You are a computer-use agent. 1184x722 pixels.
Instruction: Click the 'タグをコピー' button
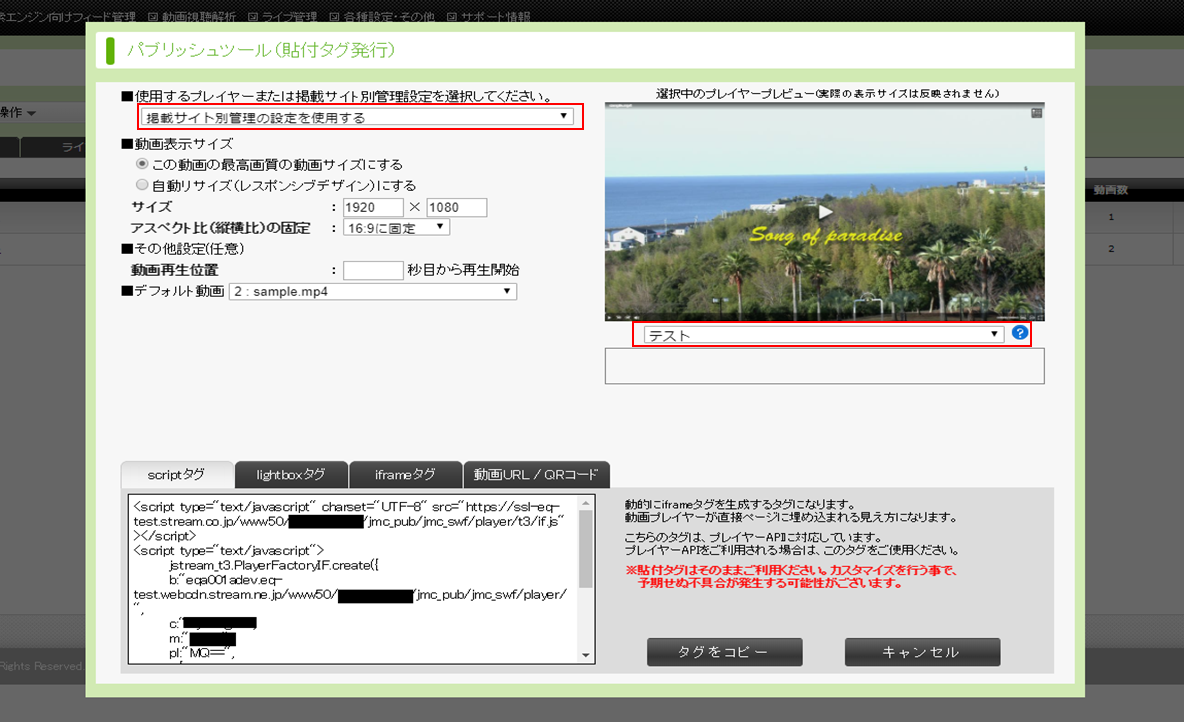coord(725,652)
